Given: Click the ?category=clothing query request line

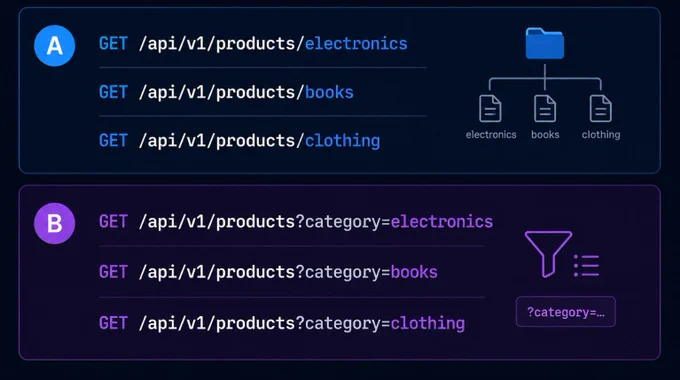Looking at the screenshot, I should click(x=282, y=323).
